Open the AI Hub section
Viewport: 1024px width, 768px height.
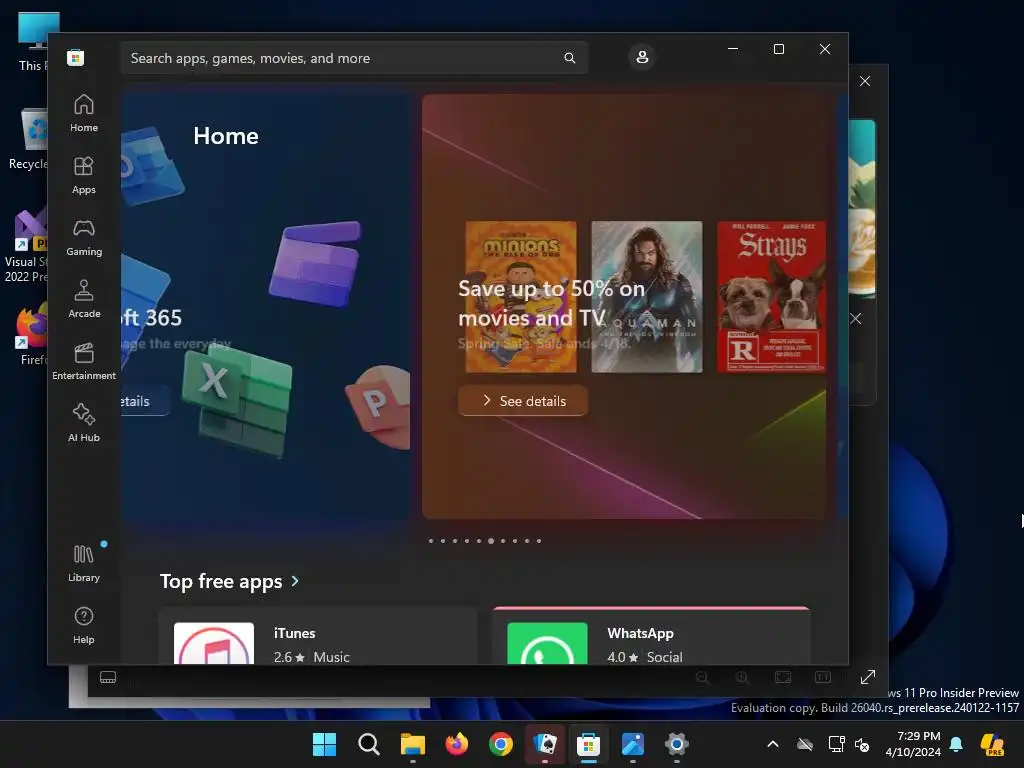tap(84, 424)
